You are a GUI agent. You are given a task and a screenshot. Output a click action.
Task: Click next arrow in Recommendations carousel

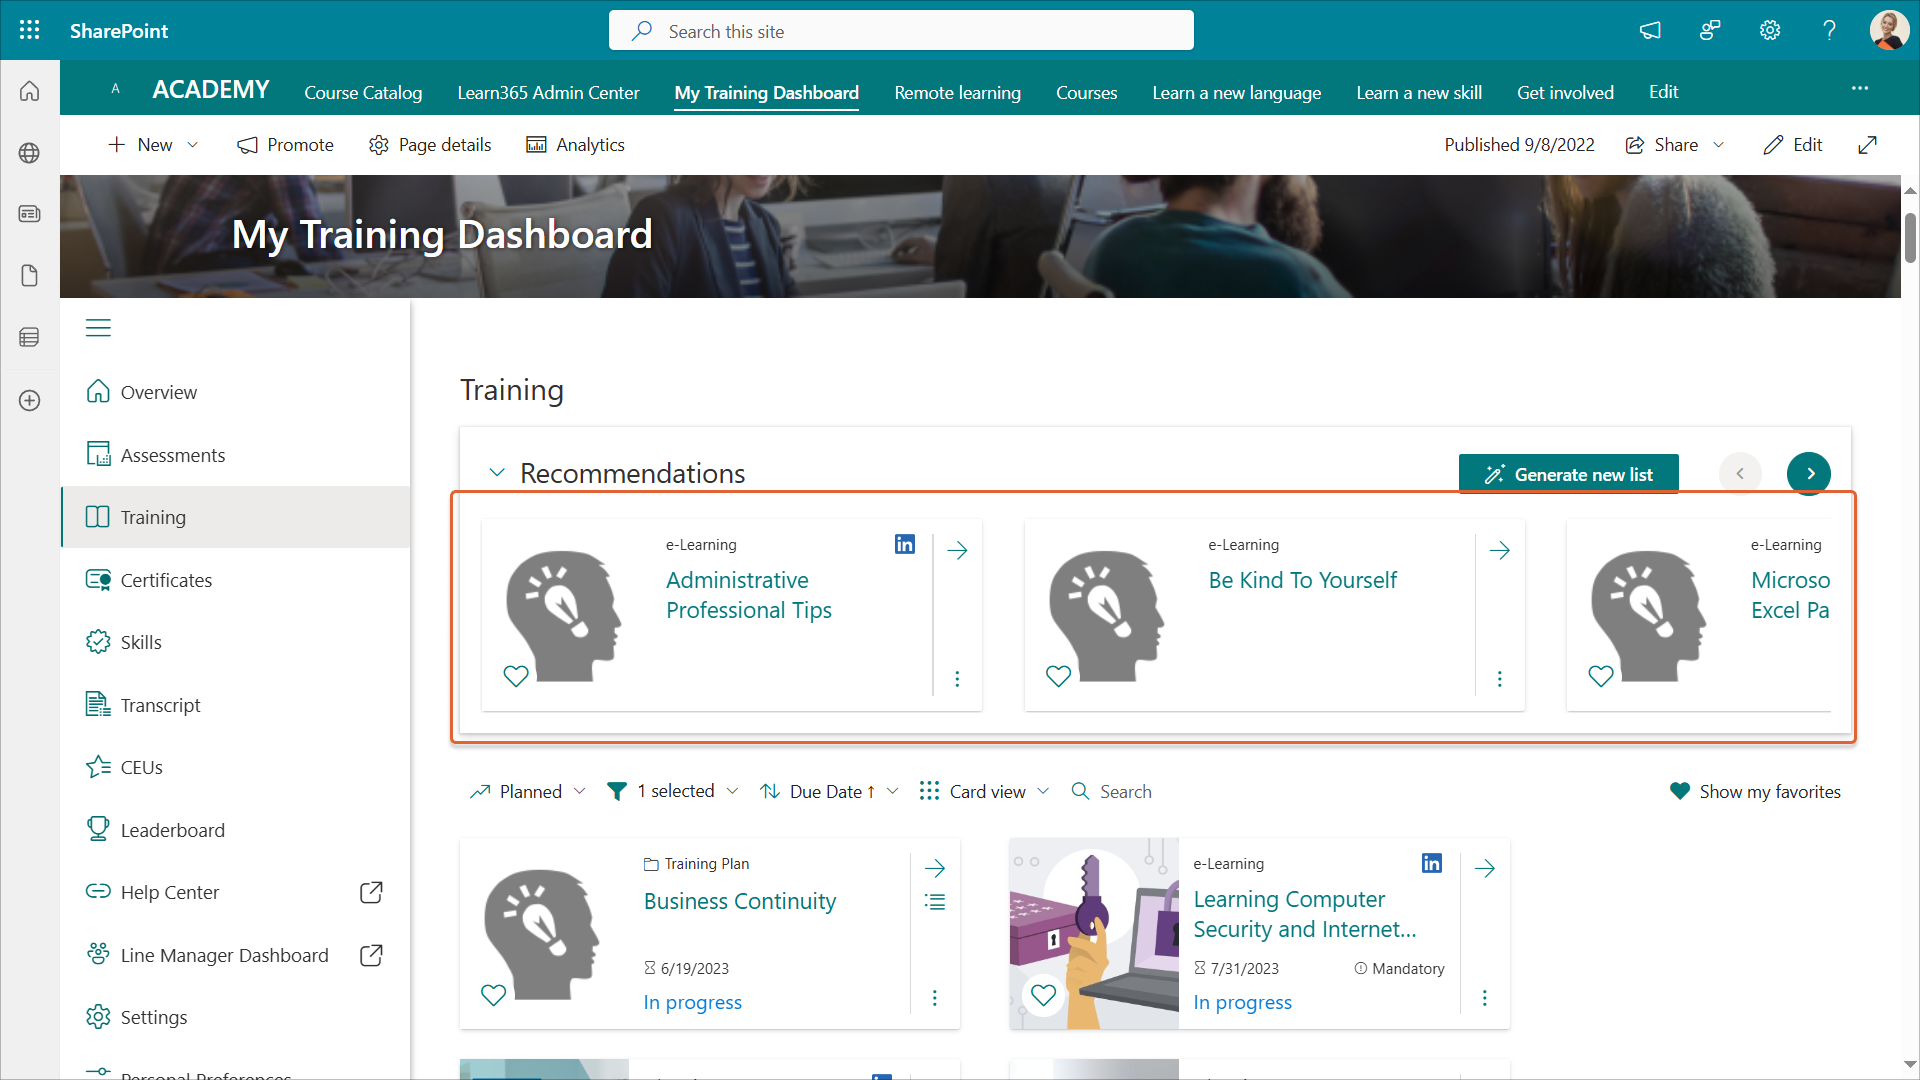tap(1809, 474)
